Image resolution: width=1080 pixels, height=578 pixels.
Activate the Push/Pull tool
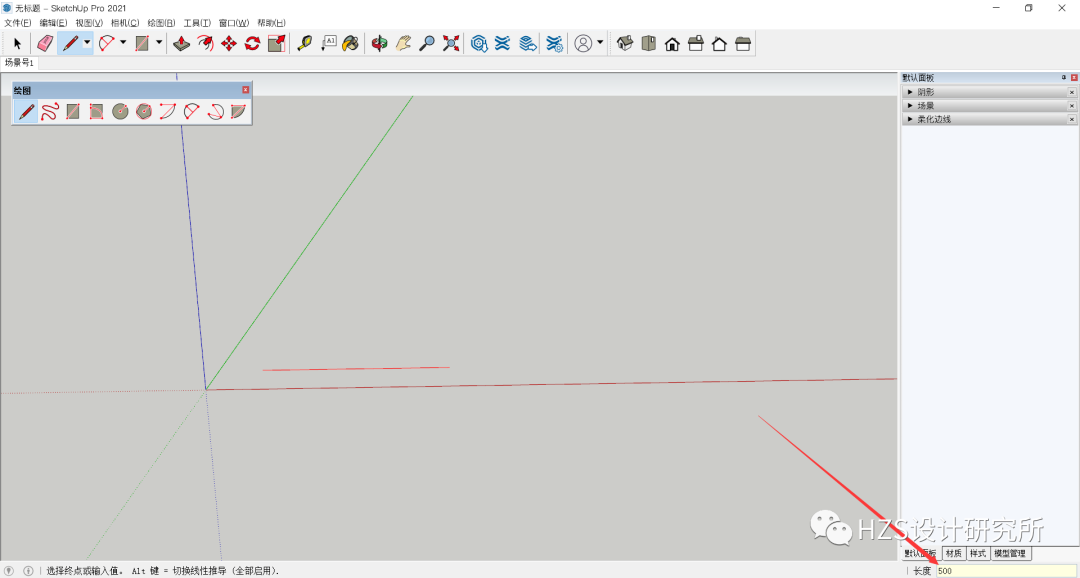[180, 43]
